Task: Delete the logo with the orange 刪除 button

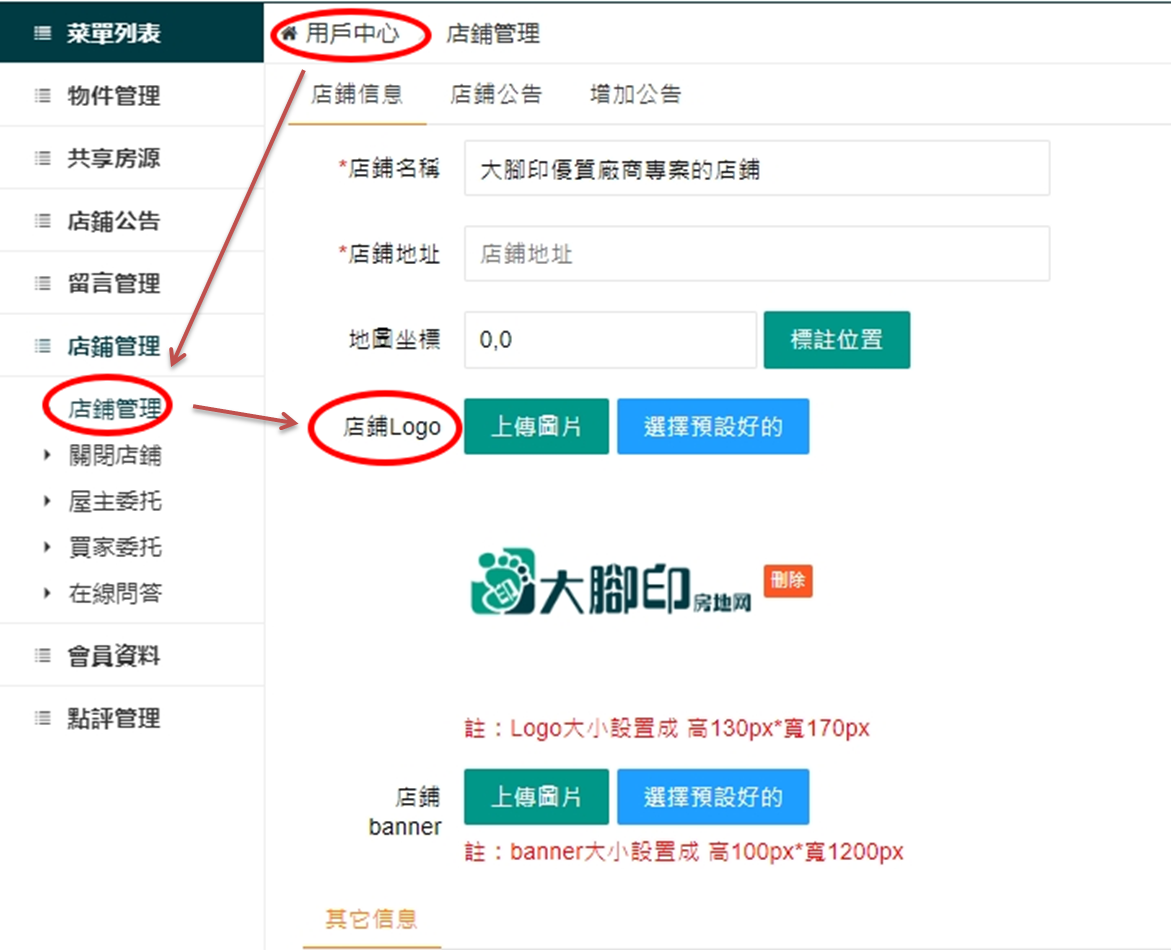Action: pyautogui.click(x=788, y=581)
